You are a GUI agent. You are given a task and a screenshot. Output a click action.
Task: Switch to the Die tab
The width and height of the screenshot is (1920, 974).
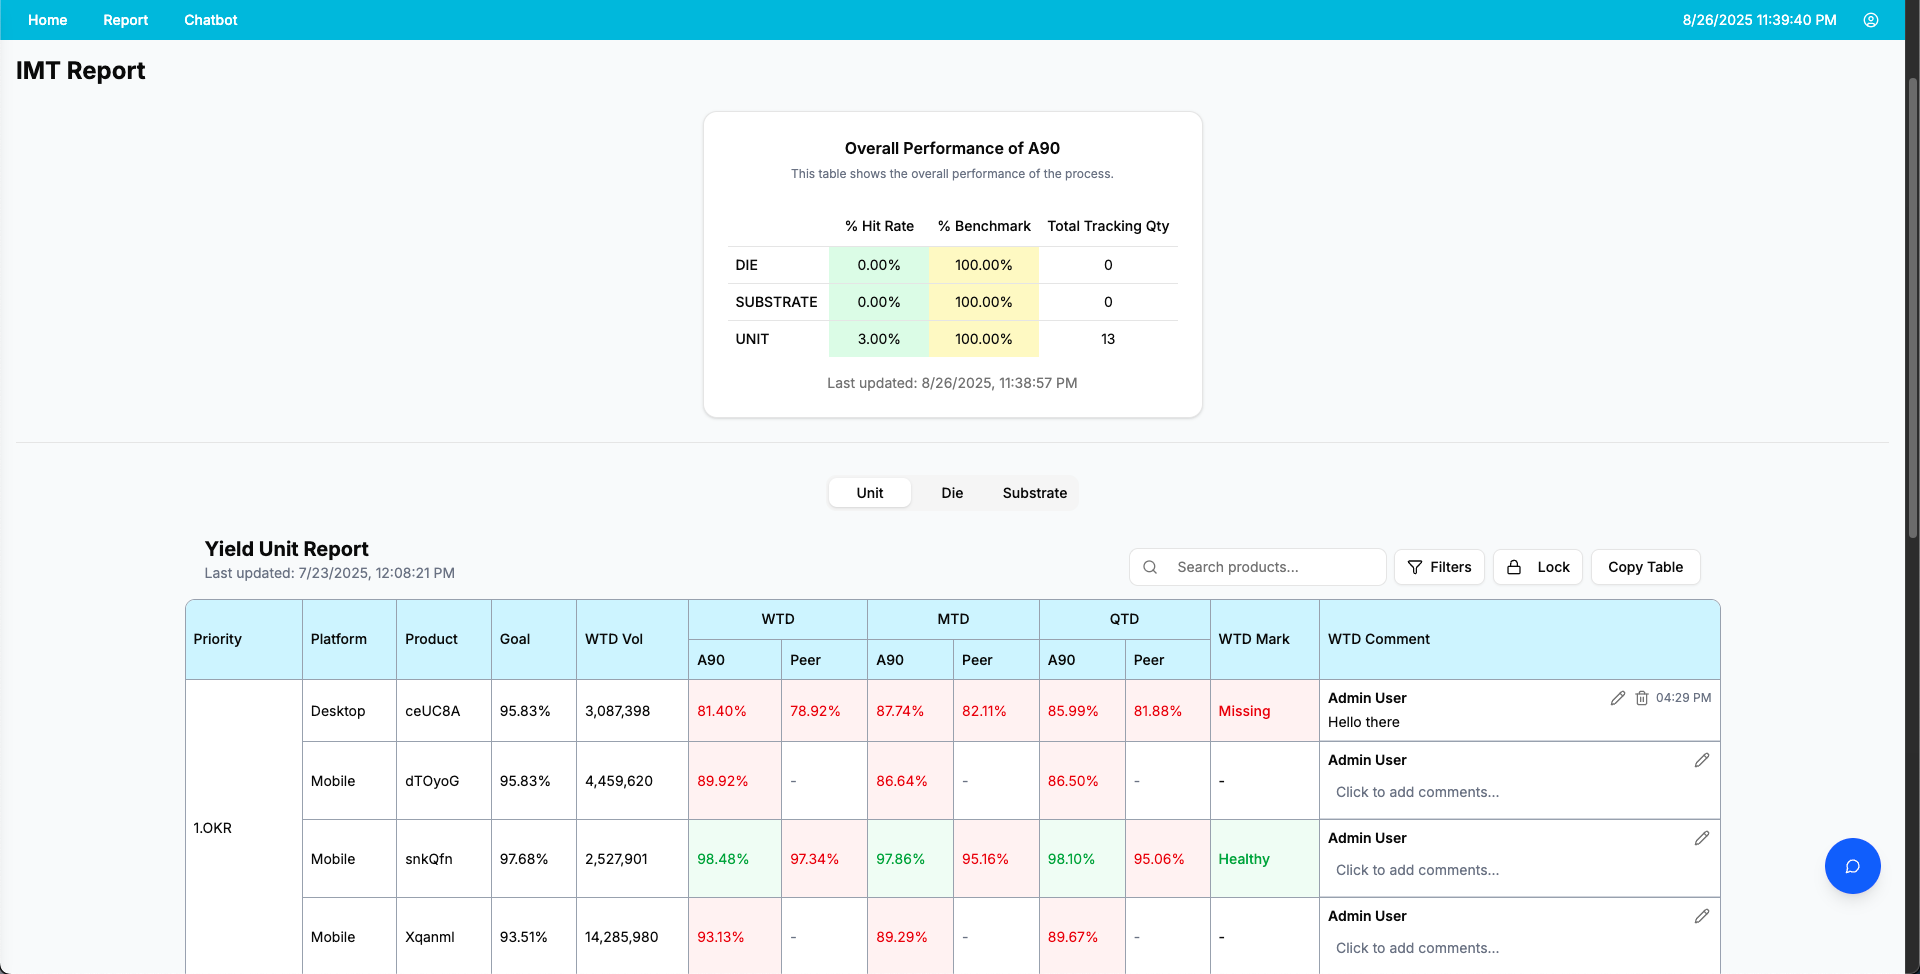pyautogui.click(x=952, y=493)
